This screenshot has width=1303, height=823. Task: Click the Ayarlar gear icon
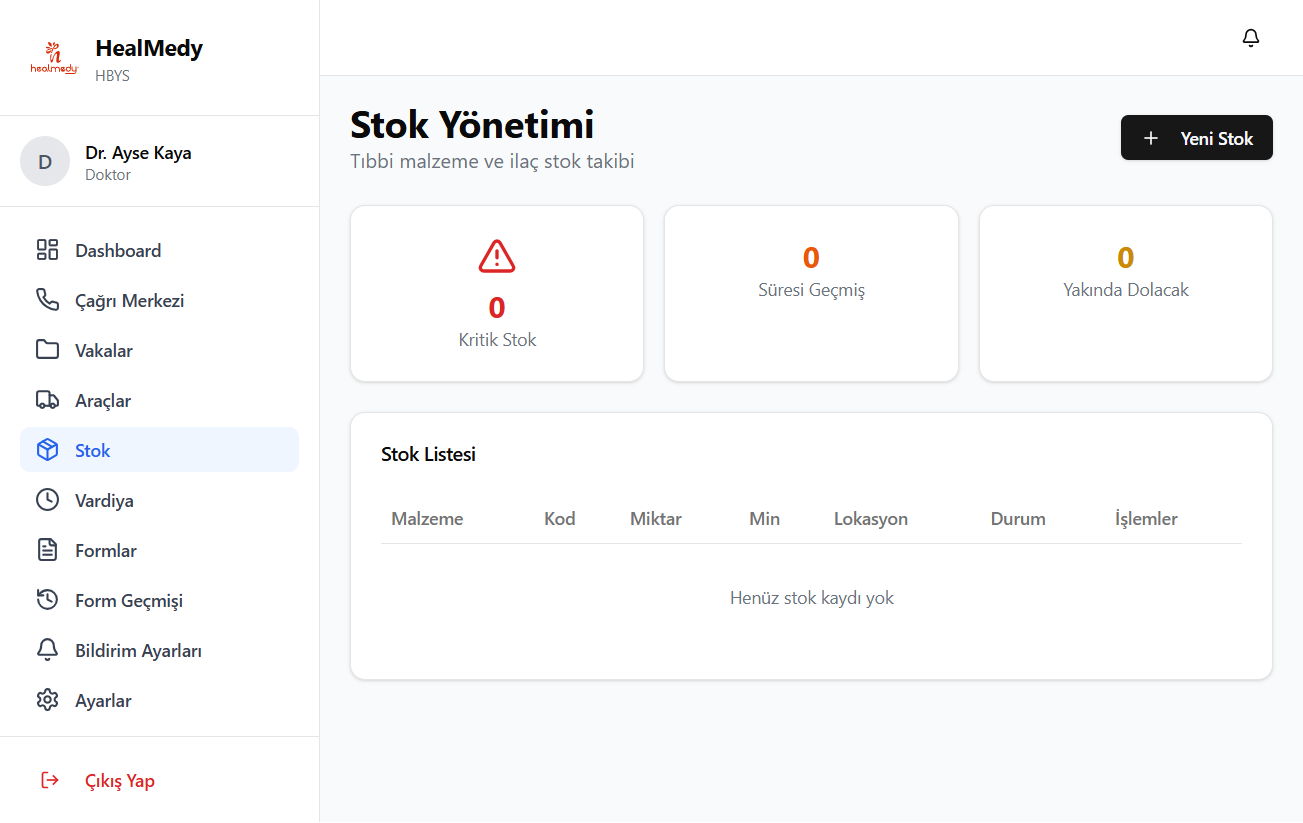pos(47,699)
